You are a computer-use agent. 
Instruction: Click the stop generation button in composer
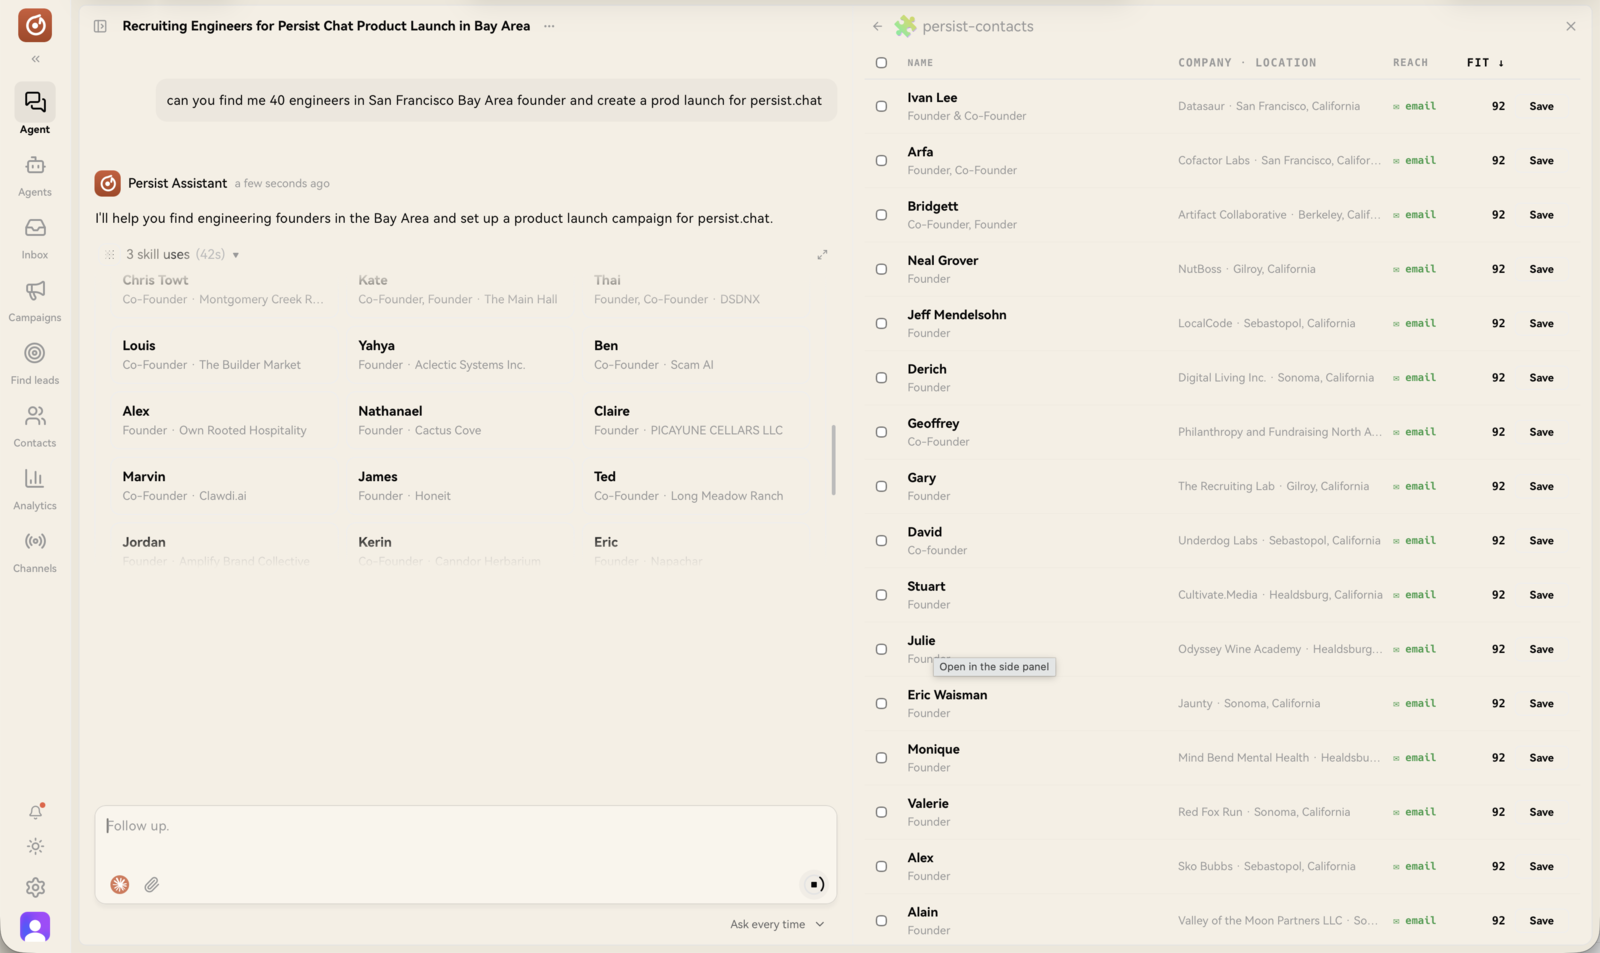coord(816,884)
